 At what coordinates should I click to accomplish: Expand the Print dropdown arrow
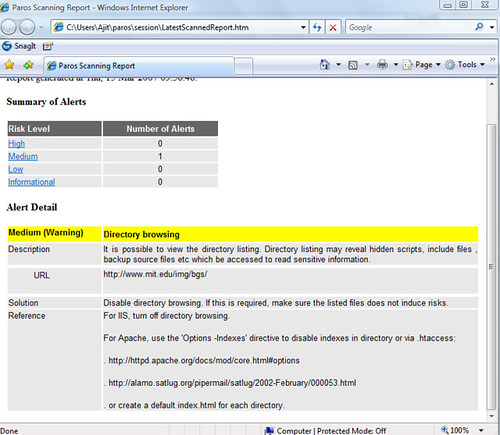click(x=396, y=64)
